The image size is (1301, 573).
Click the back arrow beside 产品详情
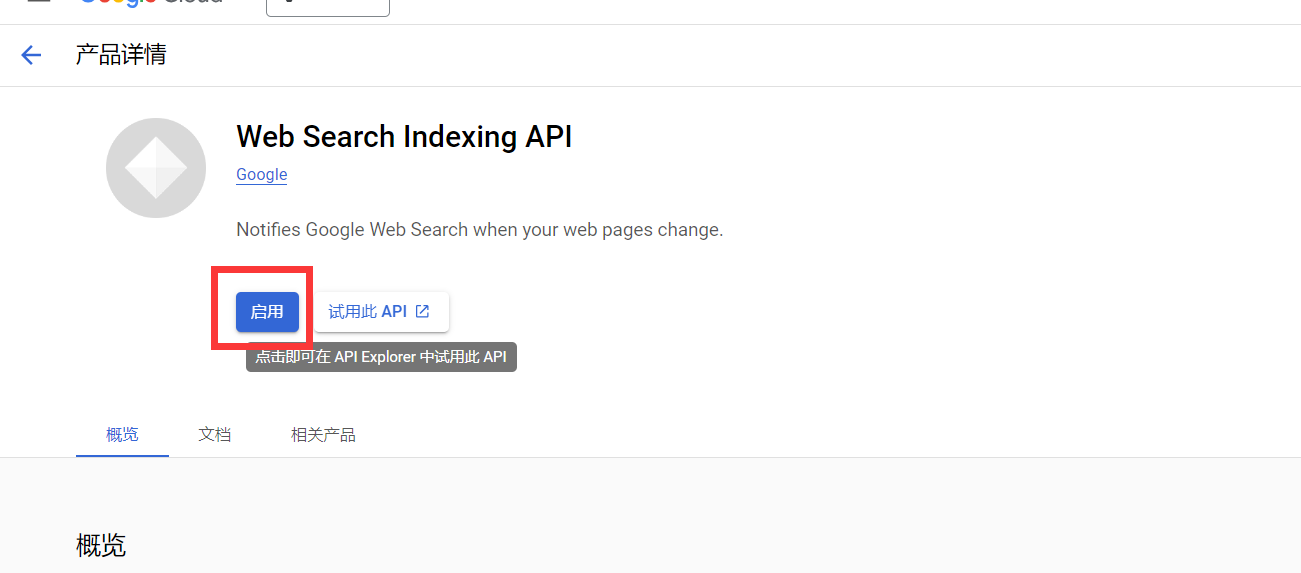(32, 55)
